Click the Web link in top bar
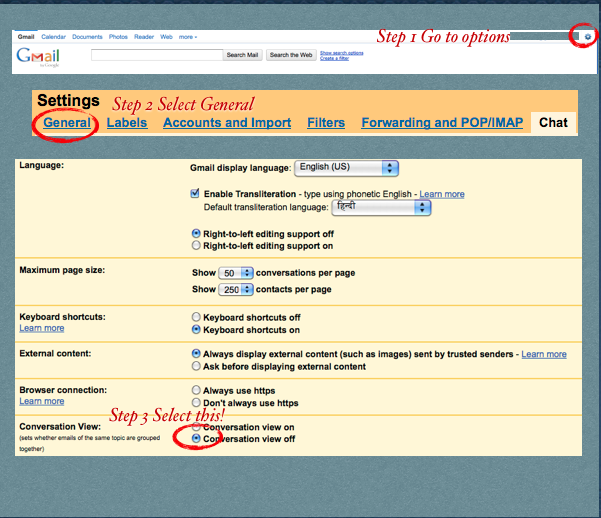601x518 pixels. (166, 37)
